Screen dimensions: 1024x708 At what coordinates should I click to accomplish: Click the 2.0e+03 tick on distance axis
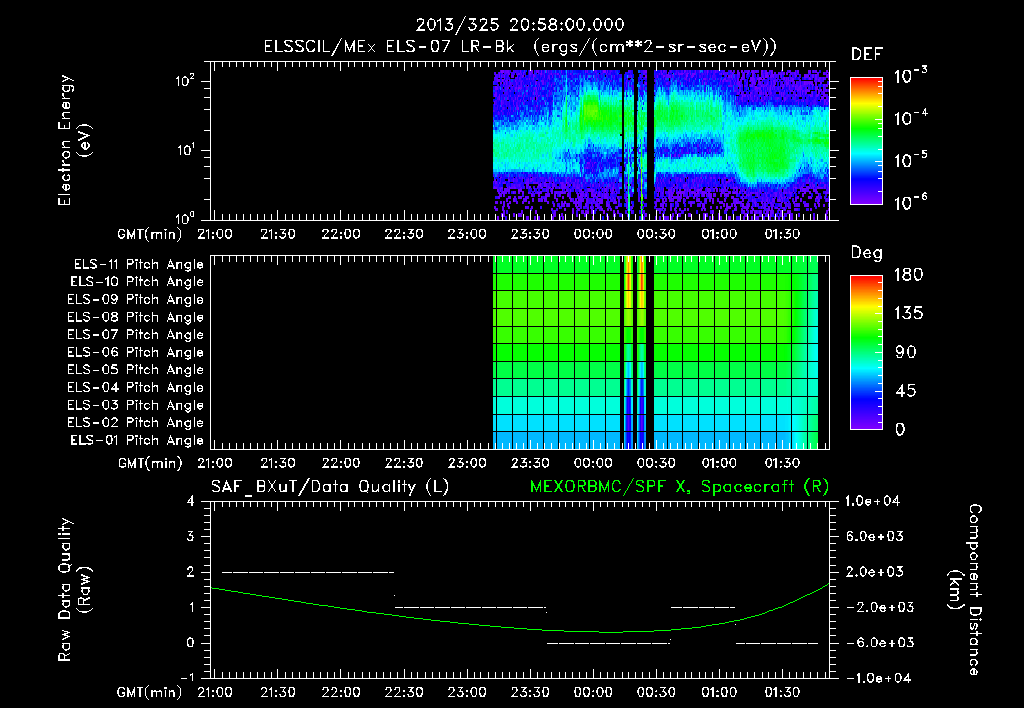(874, 572)
